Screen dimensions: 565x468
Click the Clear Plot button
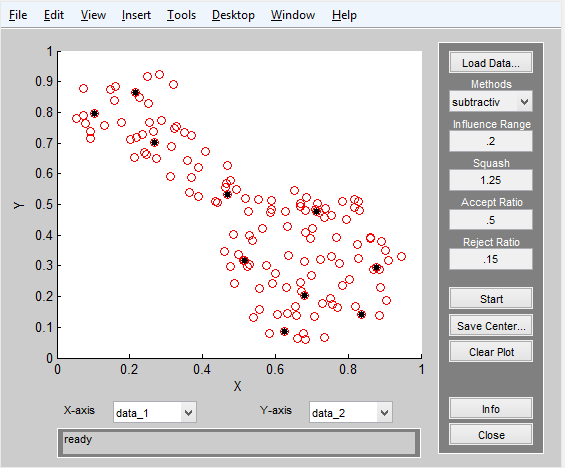pyautogui.click(x=491, y=352)
